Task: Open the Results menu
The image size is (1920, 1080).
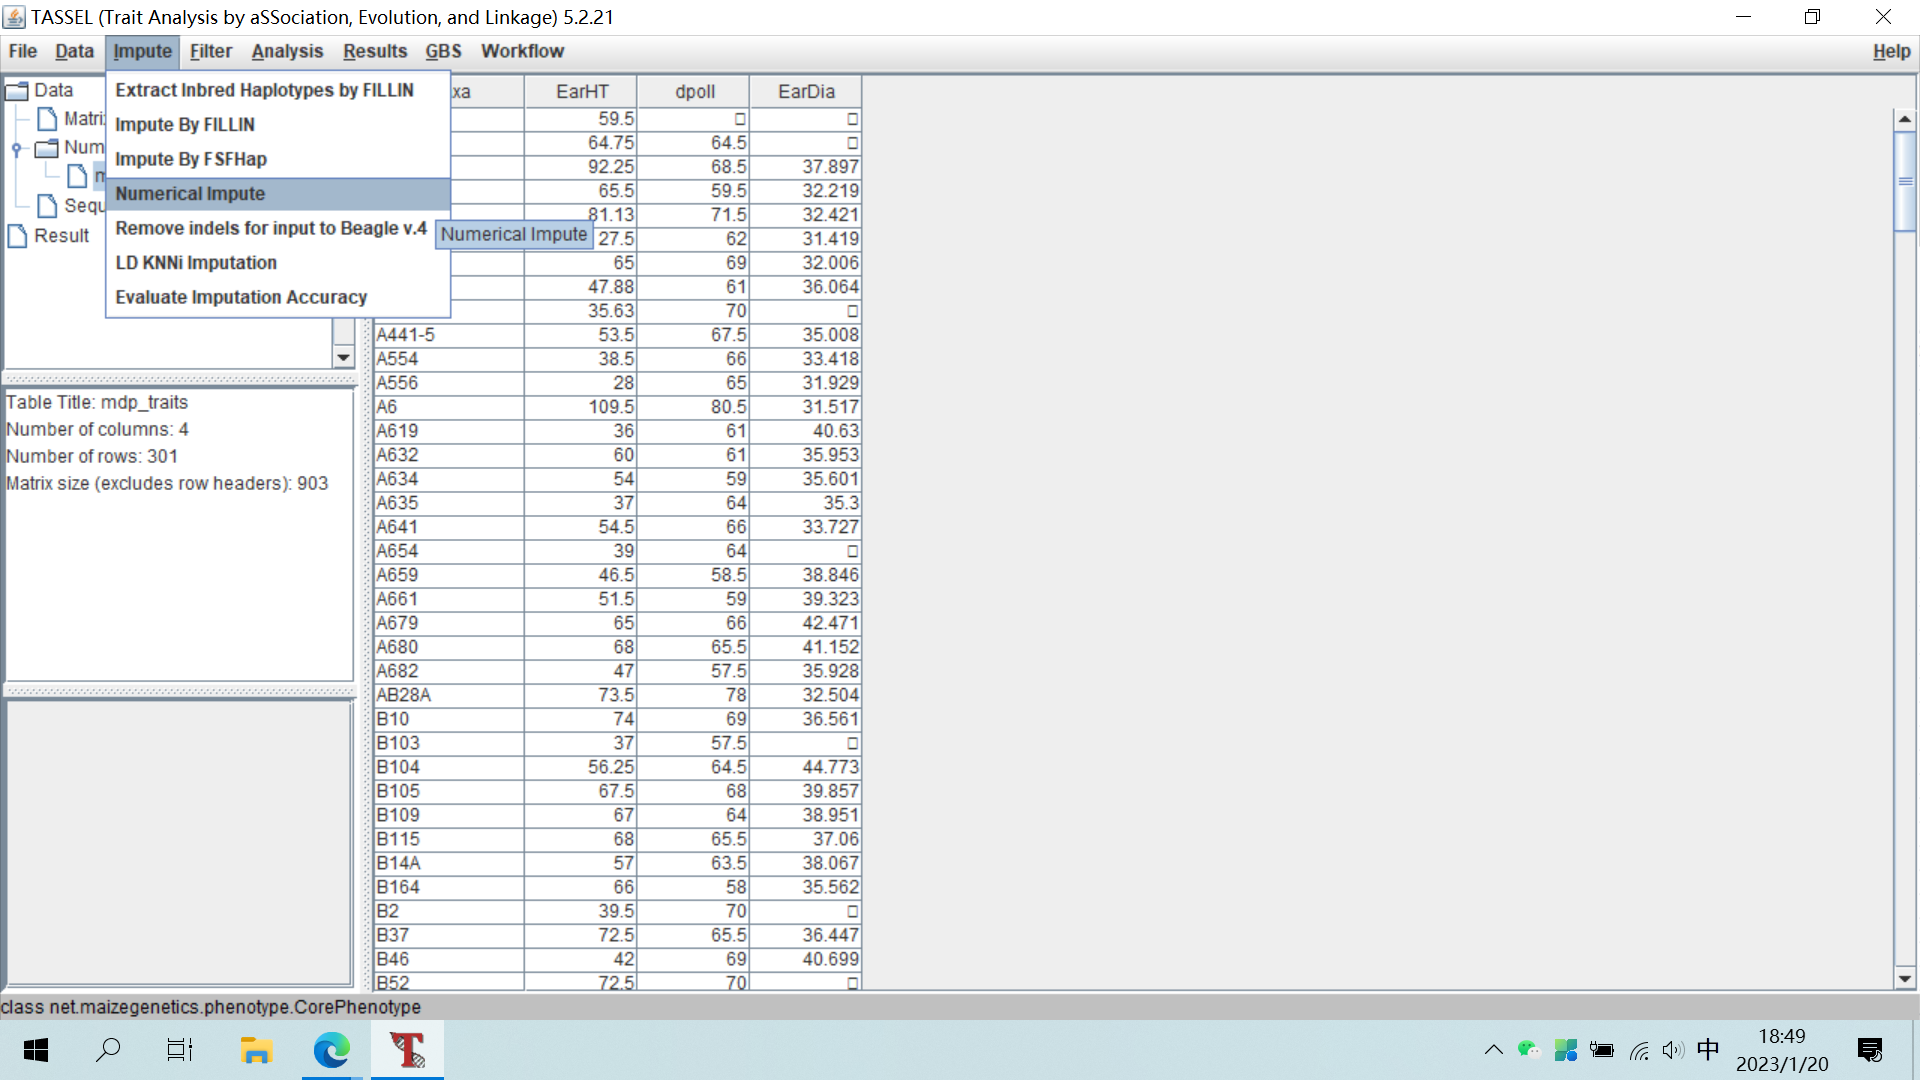Action: point(375,51)
